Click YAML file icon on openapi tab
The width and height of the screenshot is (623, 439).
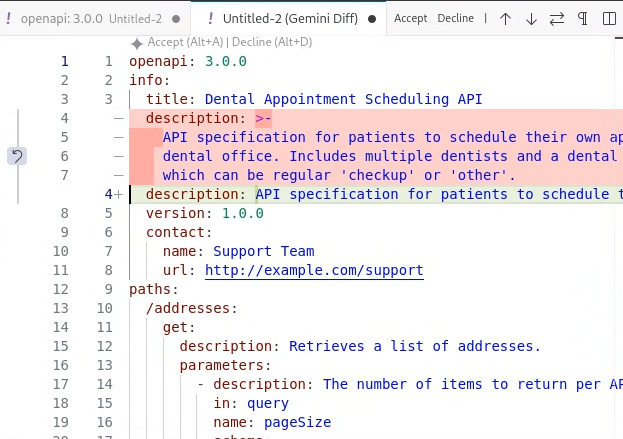click(x=8, y=19)
